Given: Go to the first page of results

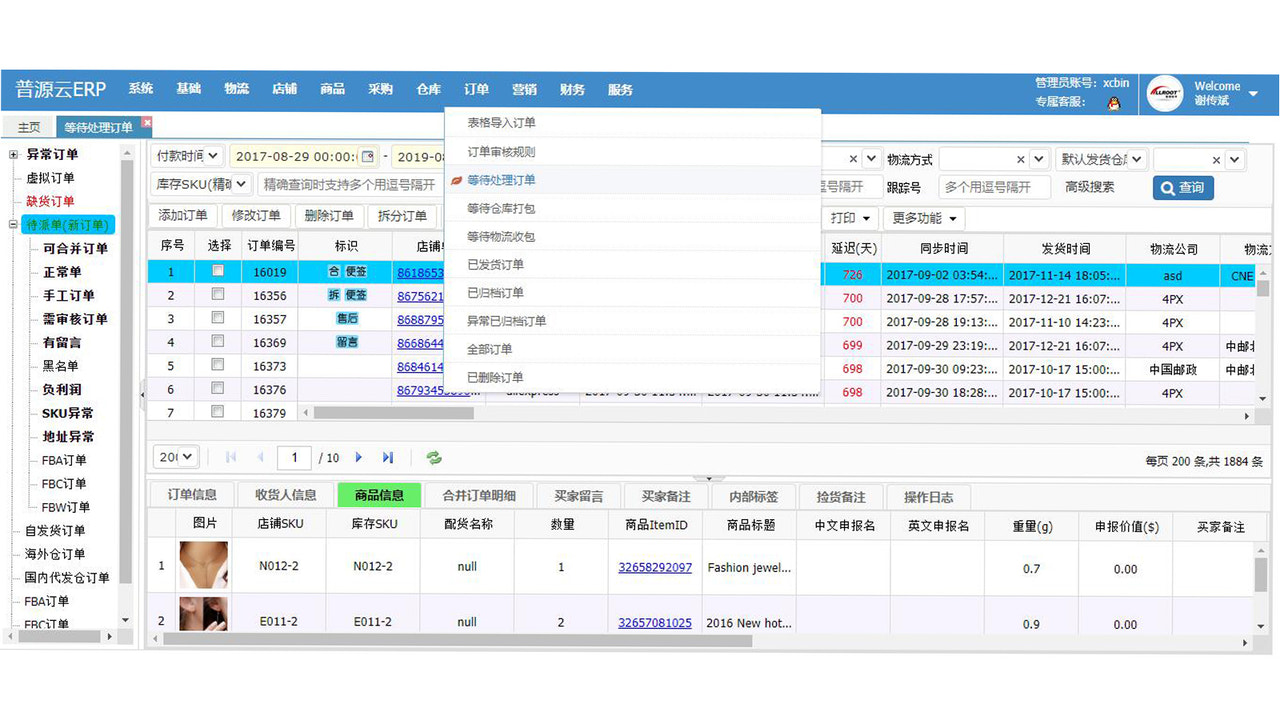Looking at the screenshot, I should click(231, 457).
